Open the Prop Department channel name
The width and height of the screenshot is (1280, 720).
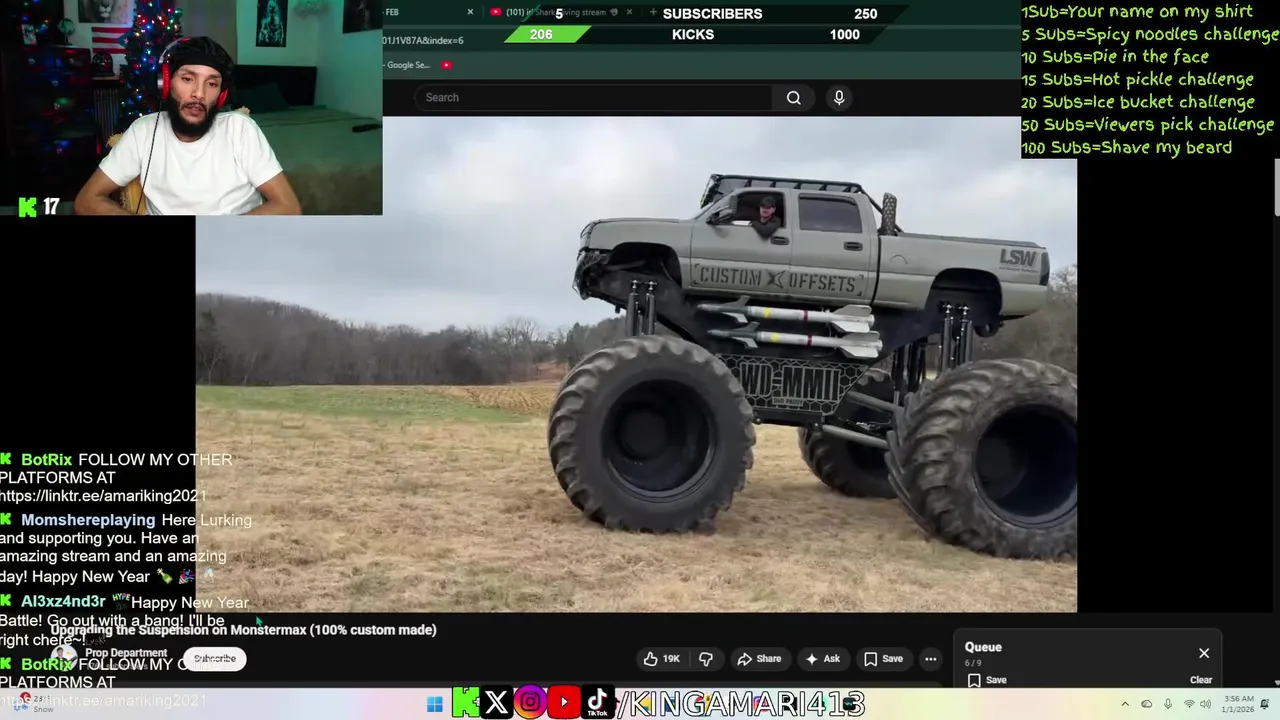point(126,653)
